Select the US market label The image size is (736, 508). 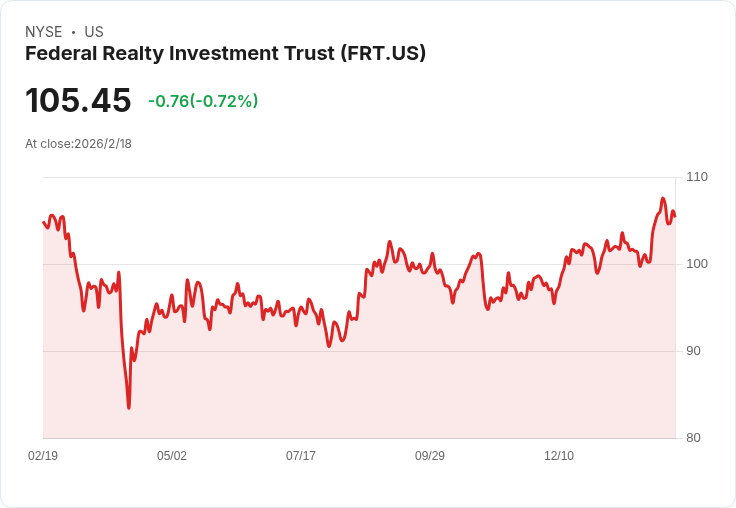pos(94,32)
